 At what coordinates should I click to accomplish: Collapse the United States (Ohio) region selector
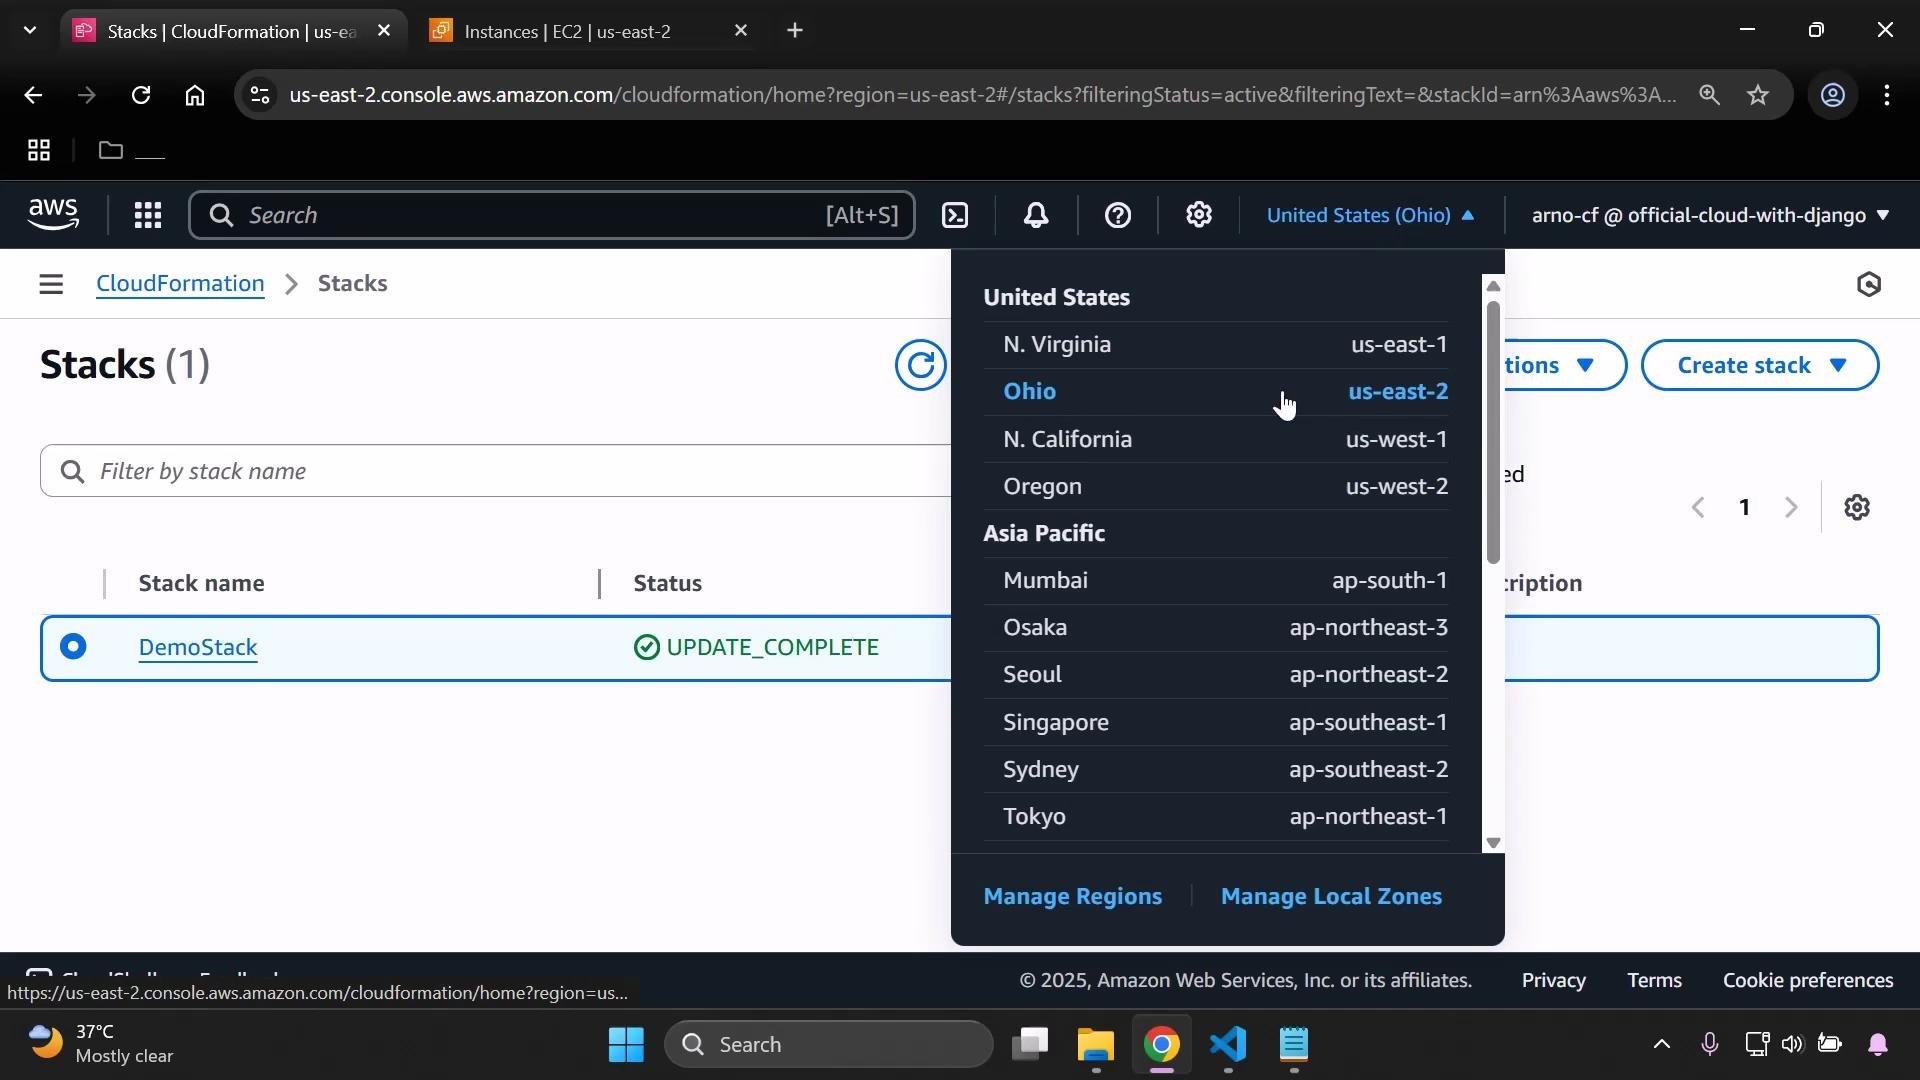click(x=1371, y=215)
